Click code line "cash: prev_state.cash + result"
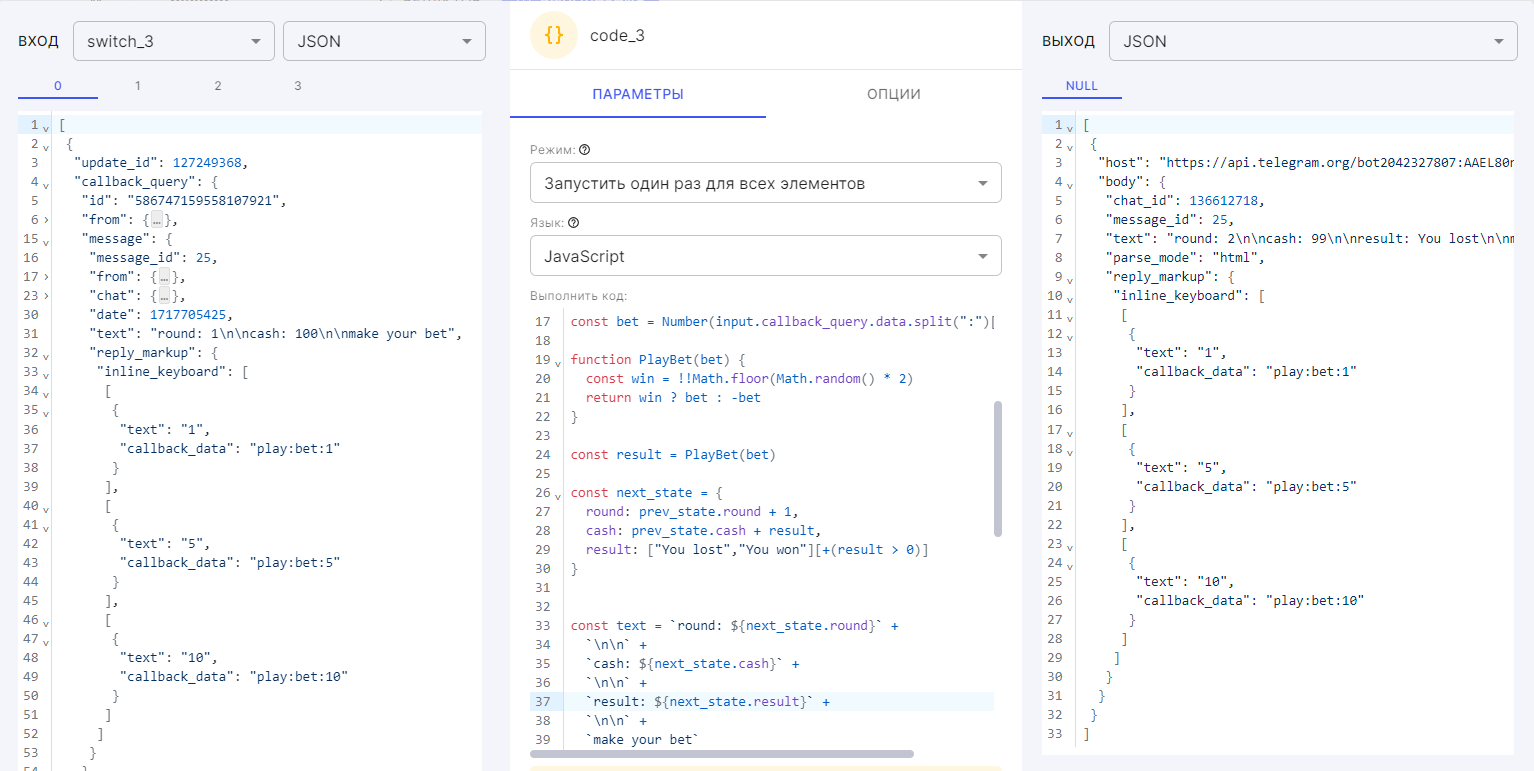Viewport: 1534px width, 771px height. (x=703, y=531)
